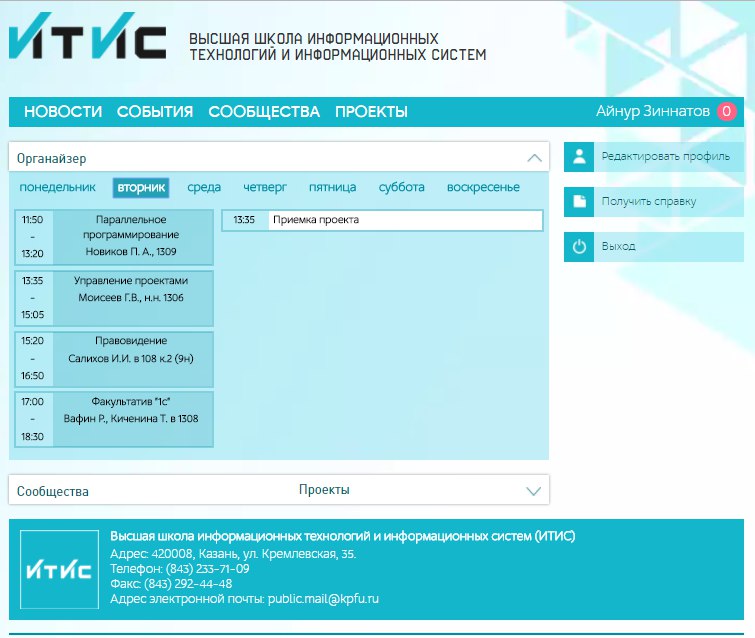Open Айнур Зиннатов user profile link
The width and height of the screenshot is (755, 638).
652,112
